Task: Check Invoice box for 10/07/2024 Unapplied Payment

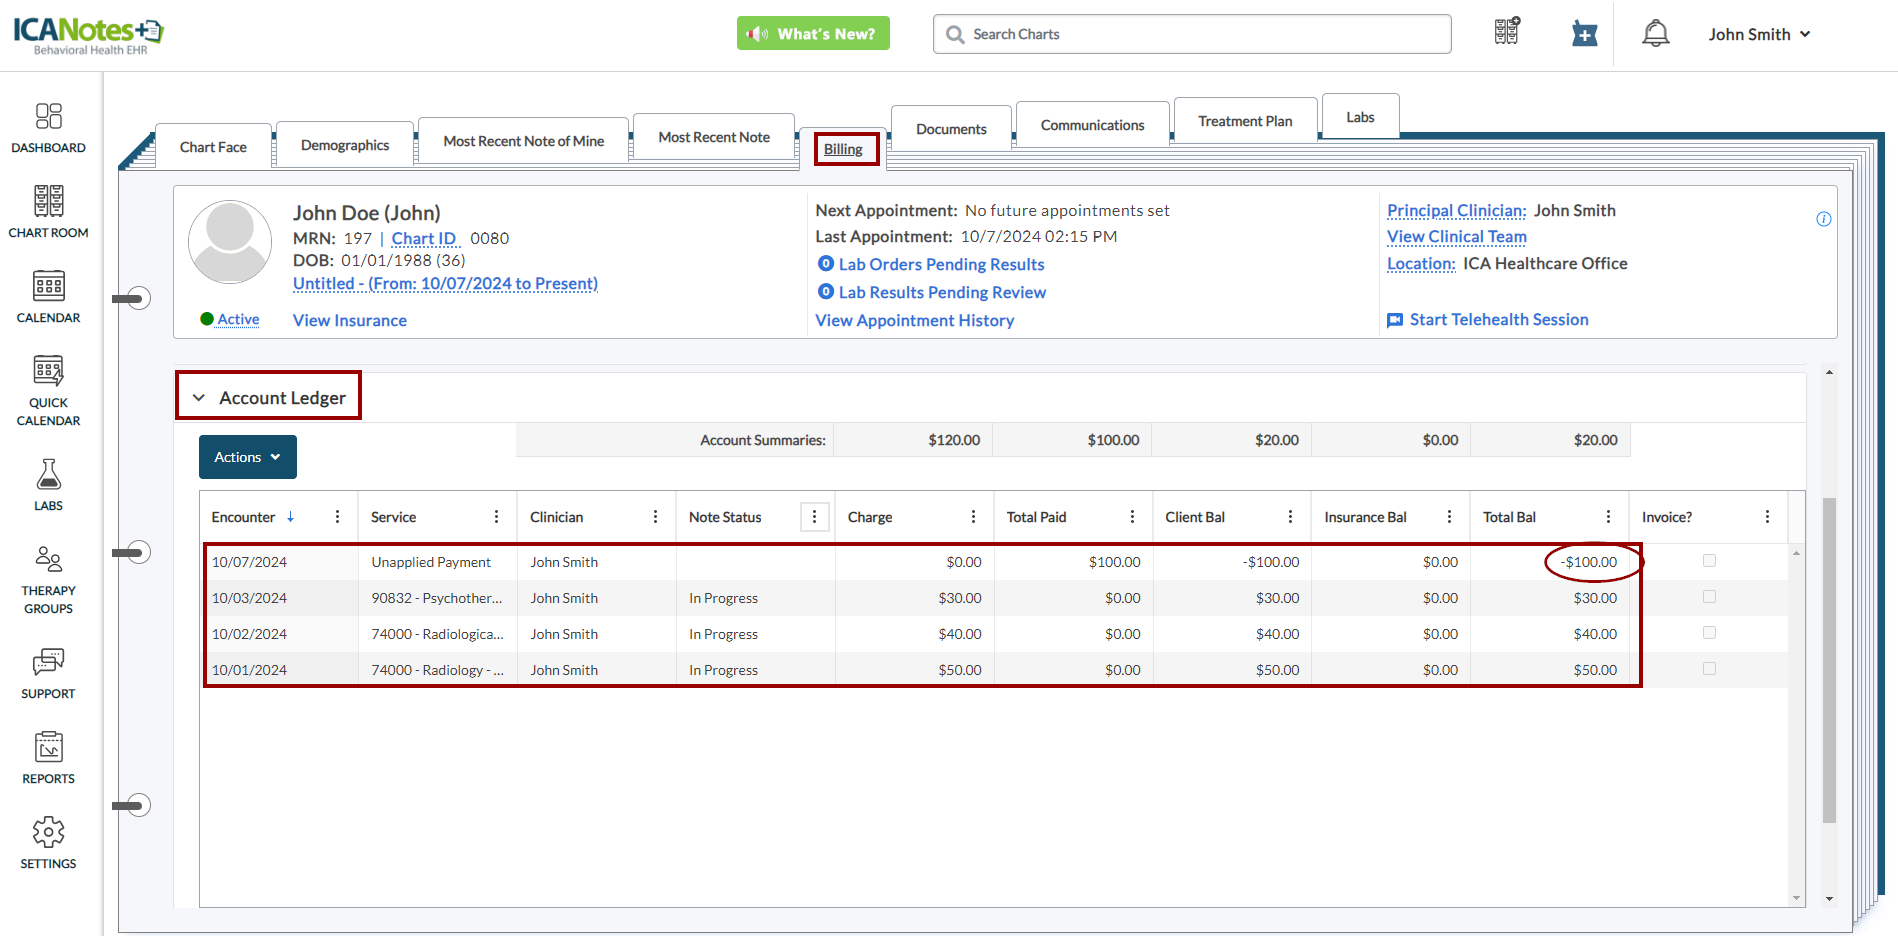Action: point(1709,561)
